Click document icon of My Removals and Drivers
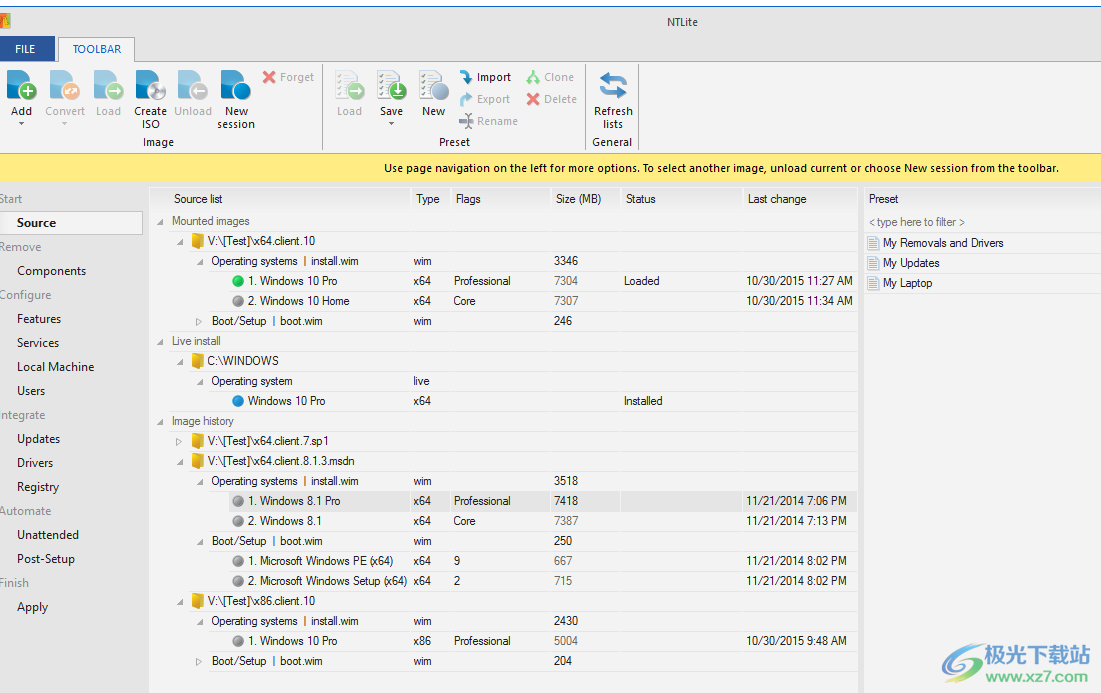This screenshot has width=1101, height=693. pyautogui.click(x=873, y=243)
